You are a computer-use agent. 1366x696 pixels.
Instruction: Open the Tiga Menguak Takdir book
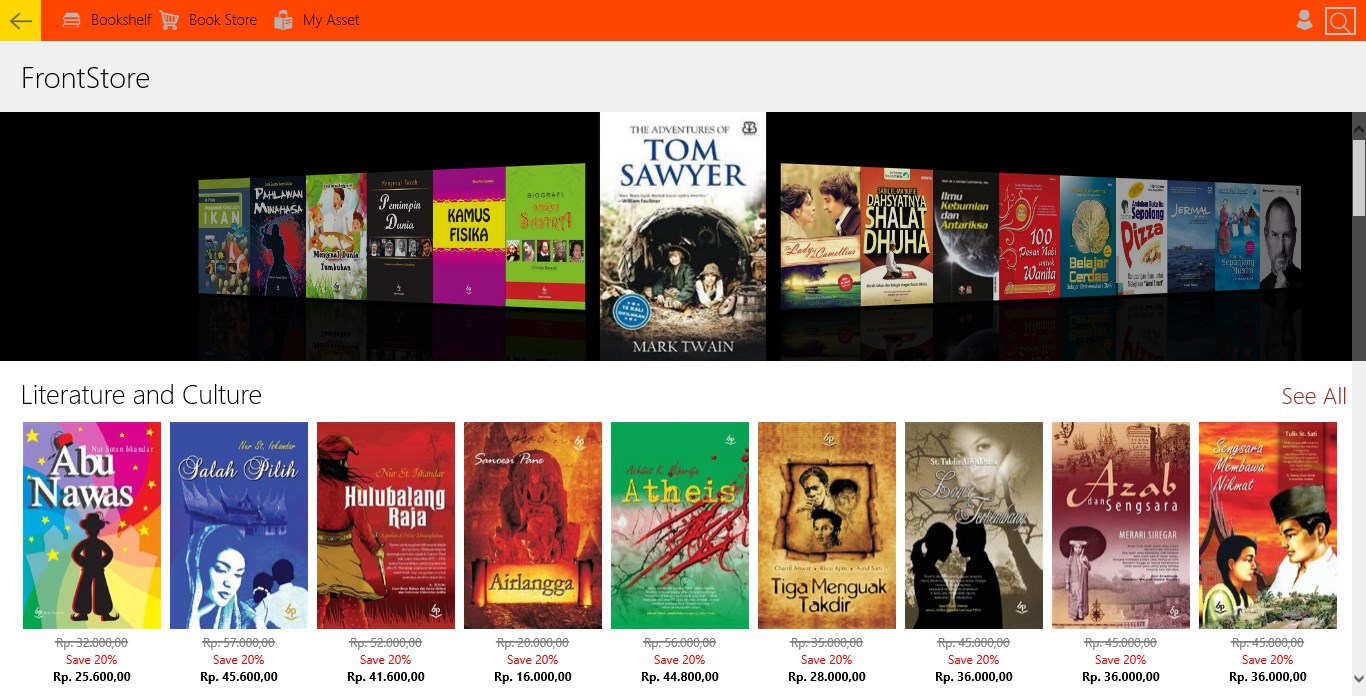coord(827,525)
